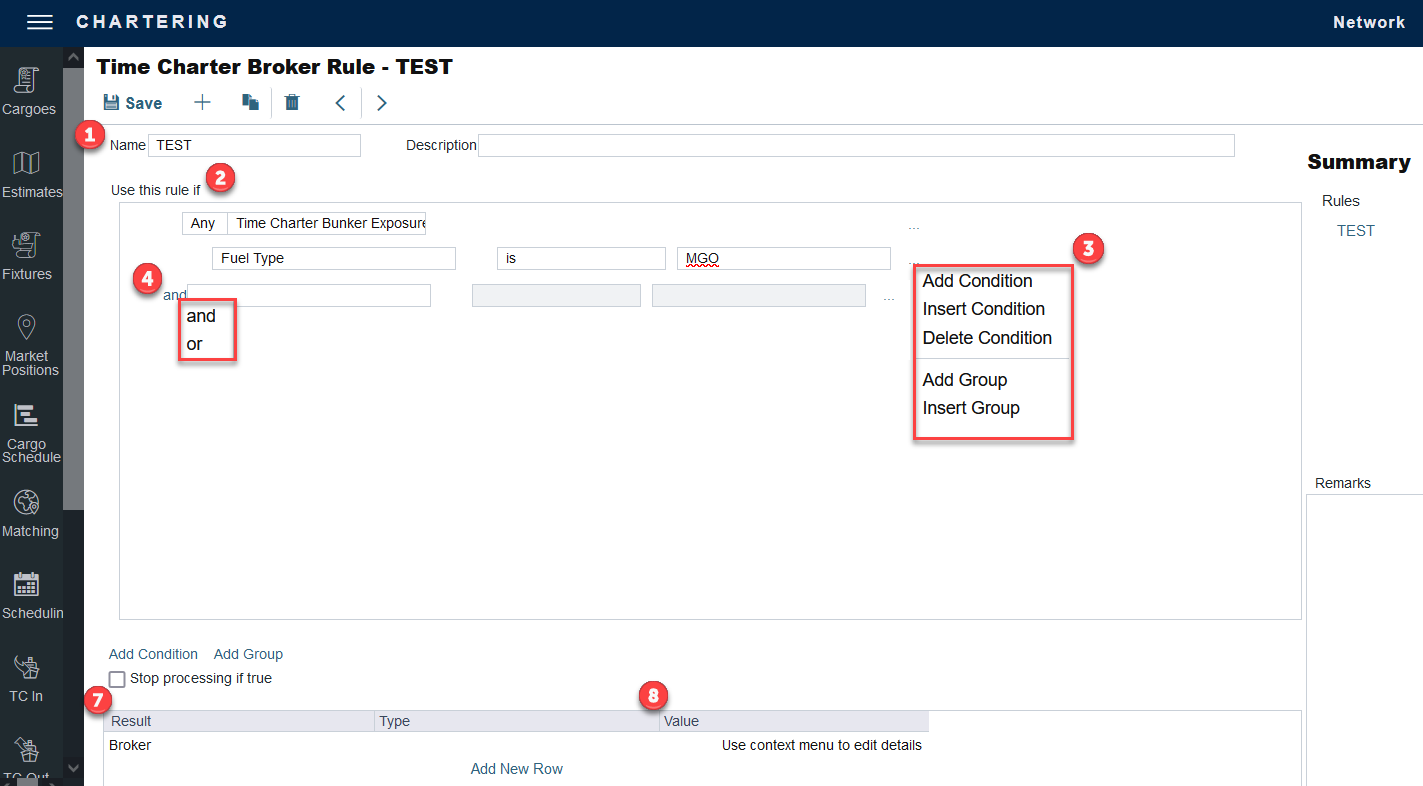Open the 'is' operator dropdown
The width and height of the screenshot is (1423, 786).
(580, 258)
